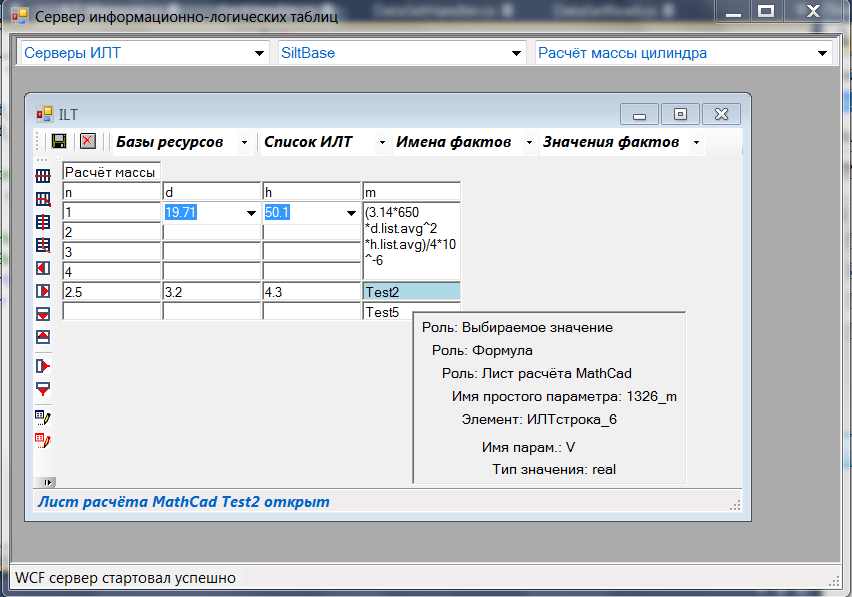Close the ILT child window
The image size is (852, 597).
point(722,115)
